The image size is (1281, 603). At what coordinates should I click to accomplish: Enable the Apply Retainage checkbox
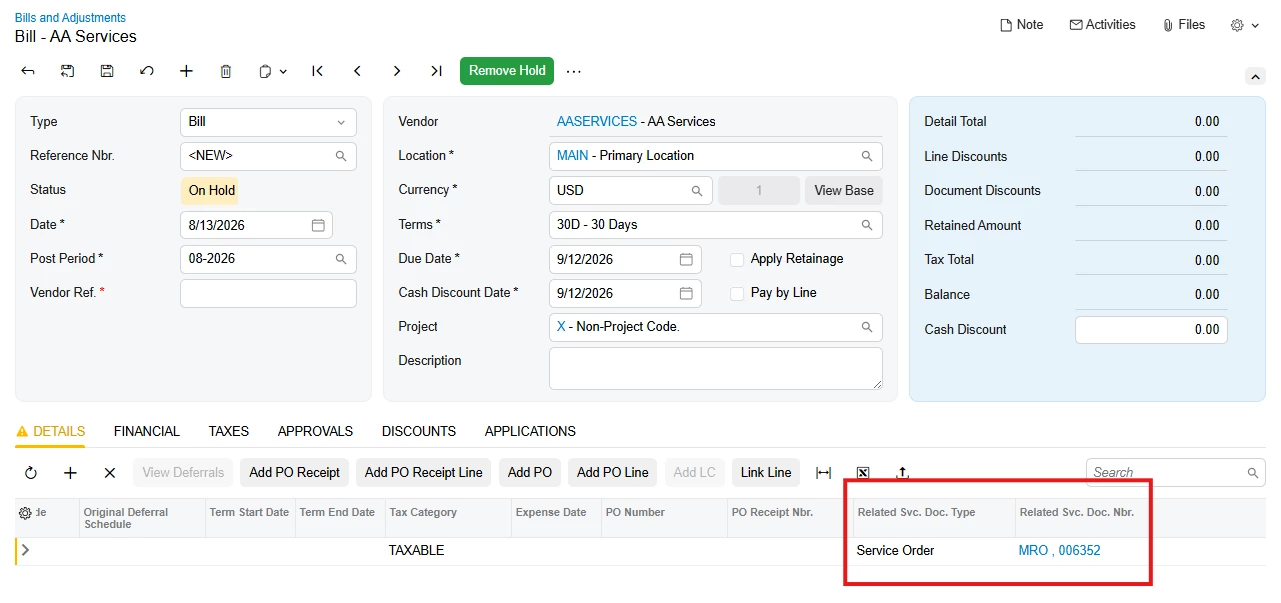(x=737, y=259)
